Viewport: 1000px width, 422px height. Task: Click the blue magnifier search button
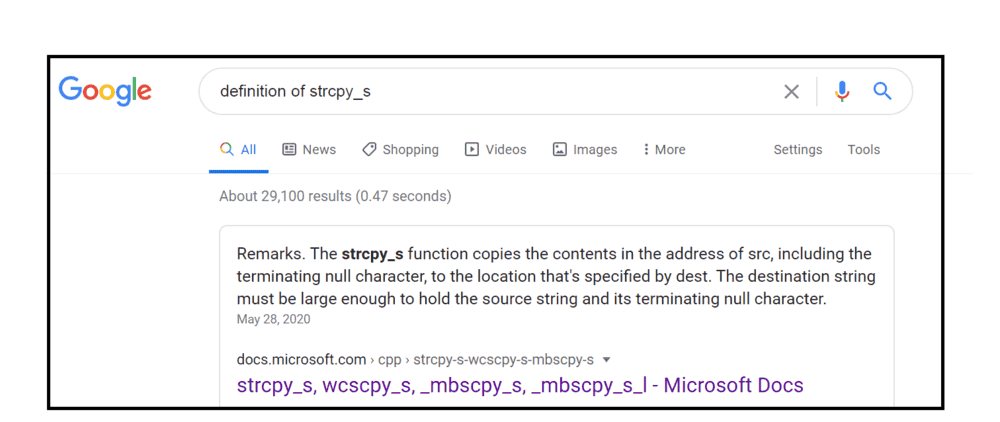[882, 92]
